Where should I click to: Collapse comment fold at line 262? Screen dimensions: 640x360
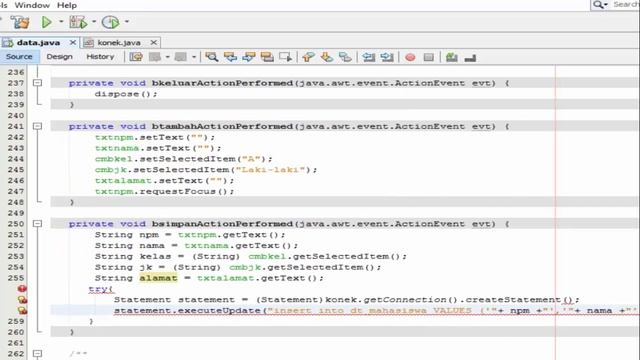click(38, 353)
